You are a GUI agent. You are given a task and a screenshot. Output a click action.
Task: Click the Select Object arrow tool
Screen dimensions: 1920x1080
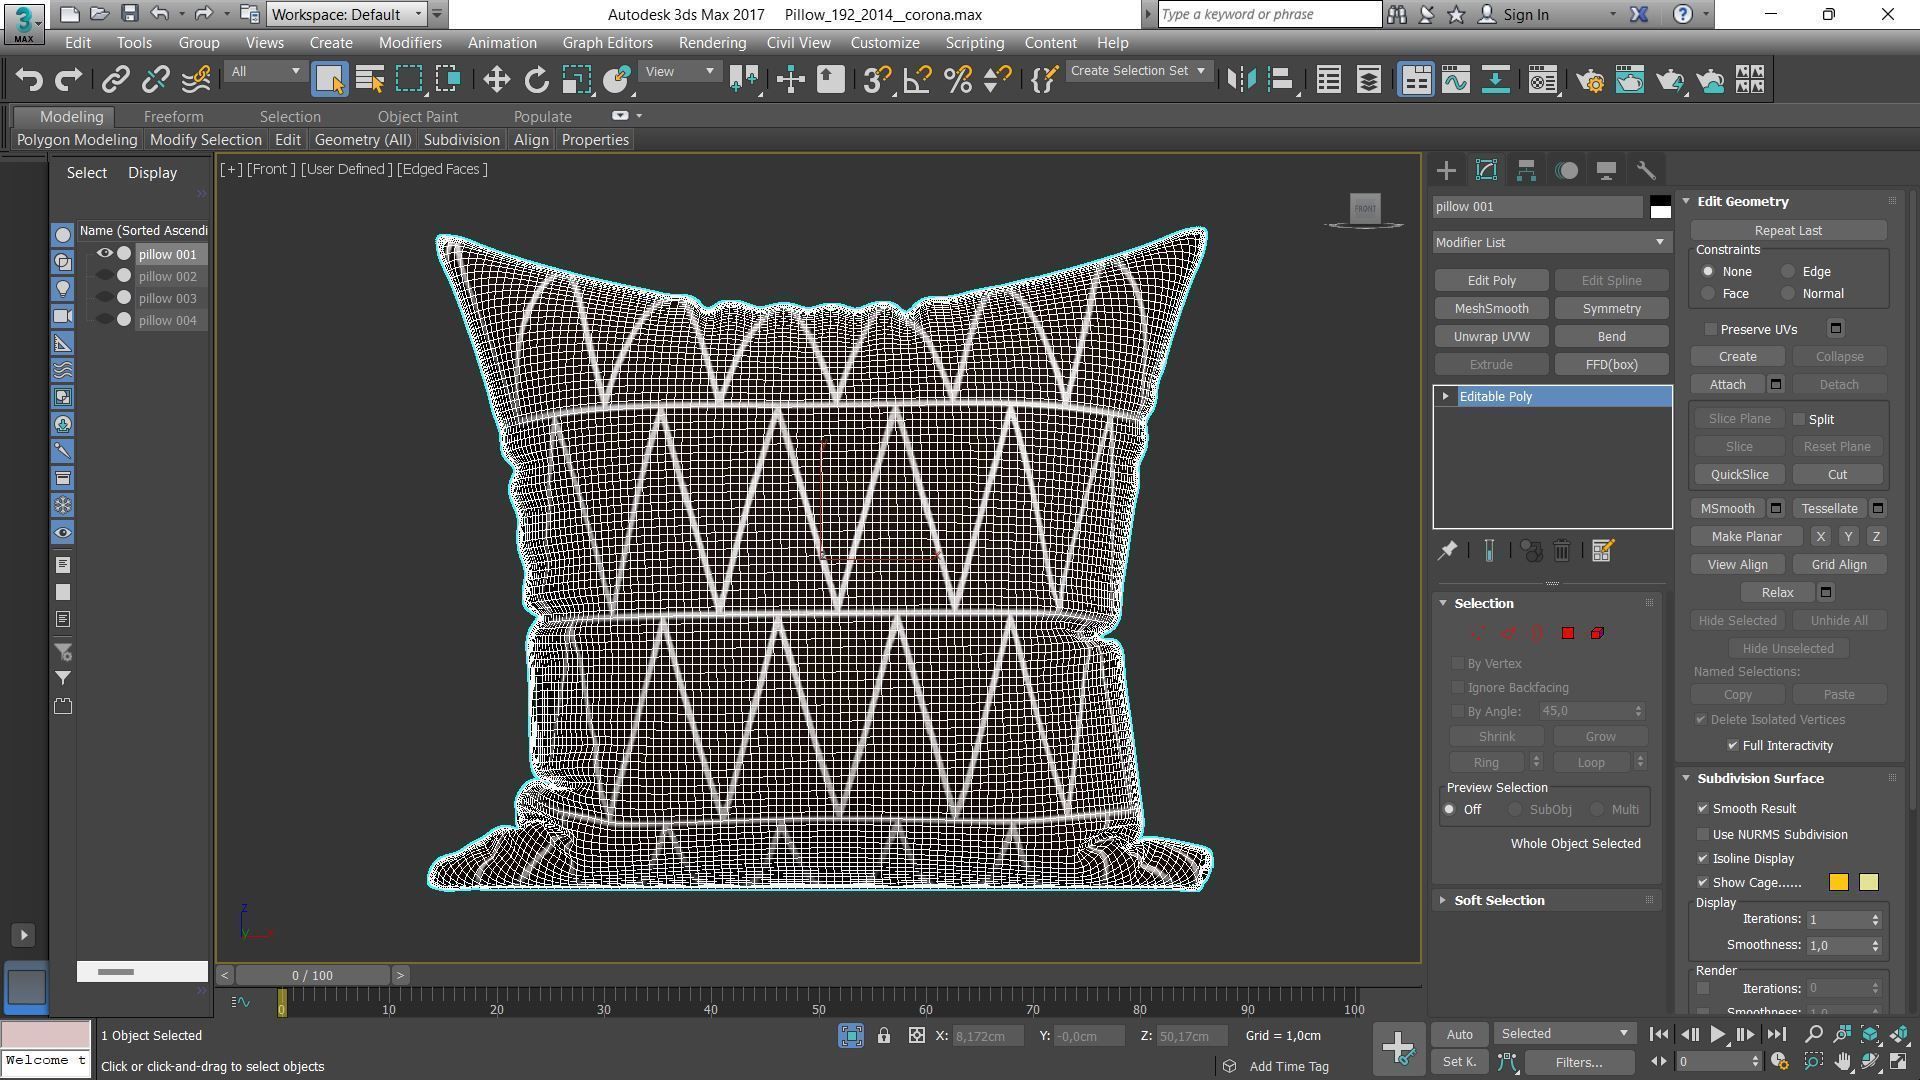click(x=329, y=80)
